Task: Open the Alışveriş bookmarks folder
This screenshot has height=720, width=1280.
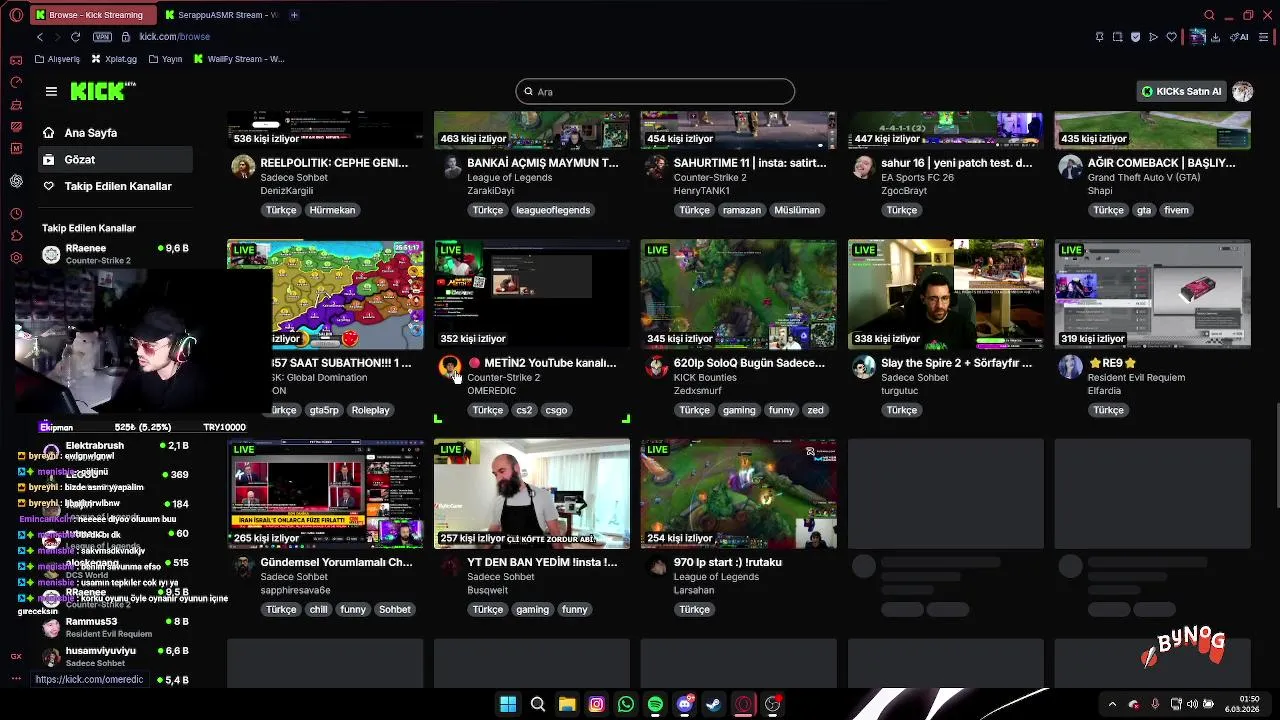Action: pyautogui.click(x=57, y=59)
